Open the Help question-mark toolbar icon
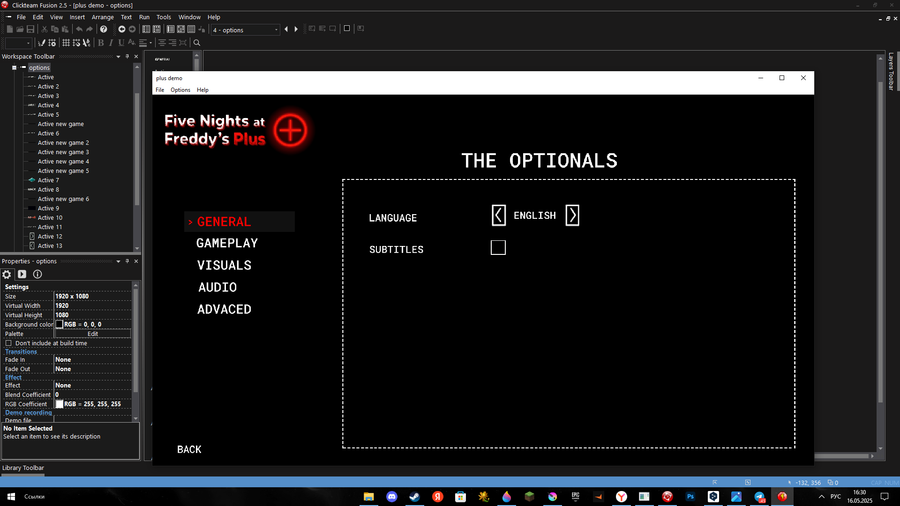Screen dimensions: 900x506 coord(103,29)
